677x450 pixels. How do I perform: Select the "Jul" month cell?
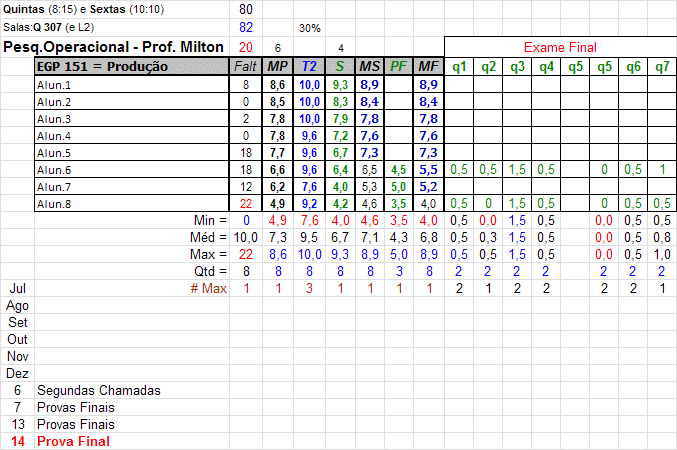coord(17,288)
